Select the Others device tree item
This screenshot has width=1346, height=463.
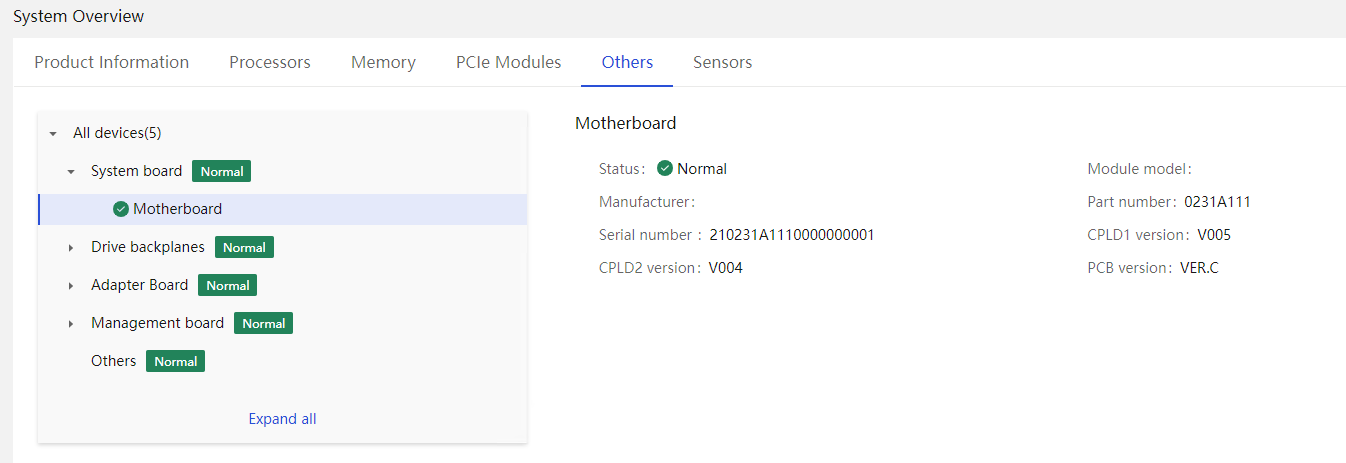pos(113,361)
